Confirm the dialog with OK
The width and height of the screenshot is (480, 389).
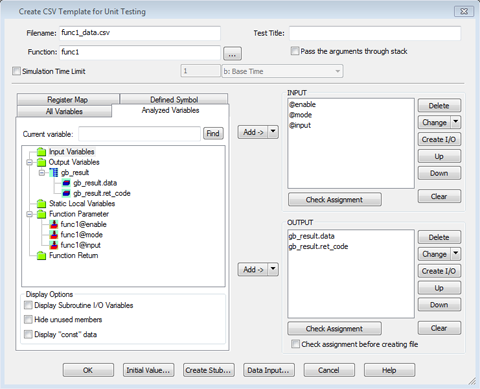click(88, 370)
